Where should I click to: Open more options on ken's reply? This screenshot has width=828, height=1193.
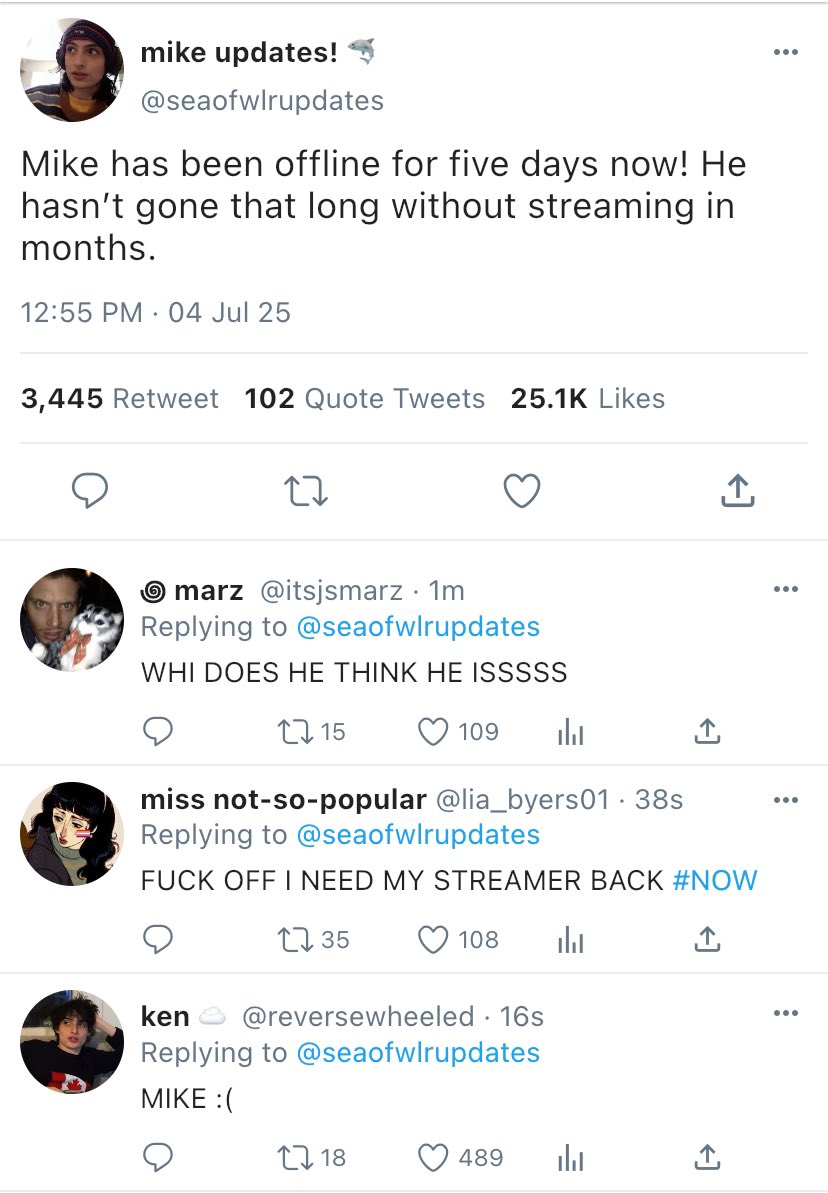pos(787,1015)
